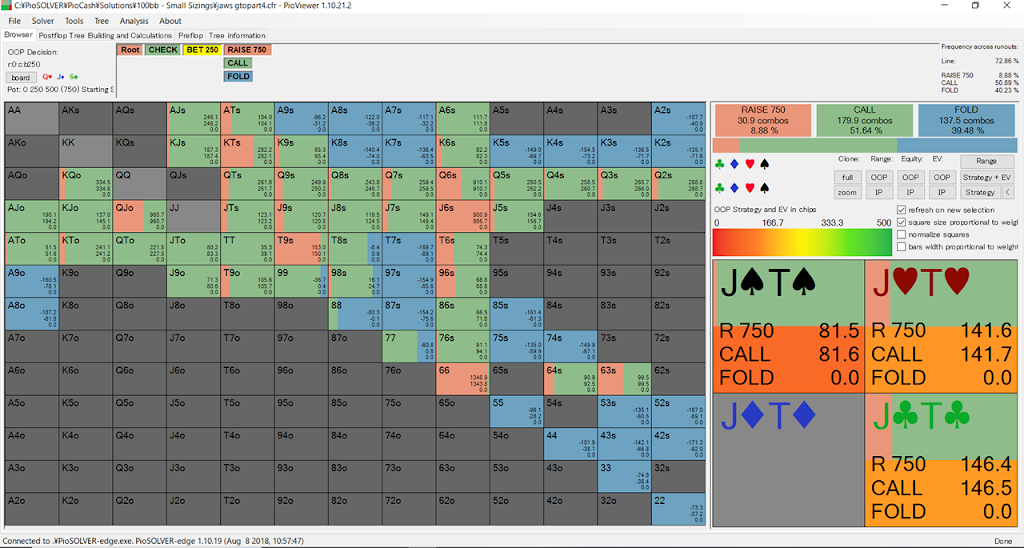
Task: Click the 22 cell in the hand grid
Action: click(679, 509)
